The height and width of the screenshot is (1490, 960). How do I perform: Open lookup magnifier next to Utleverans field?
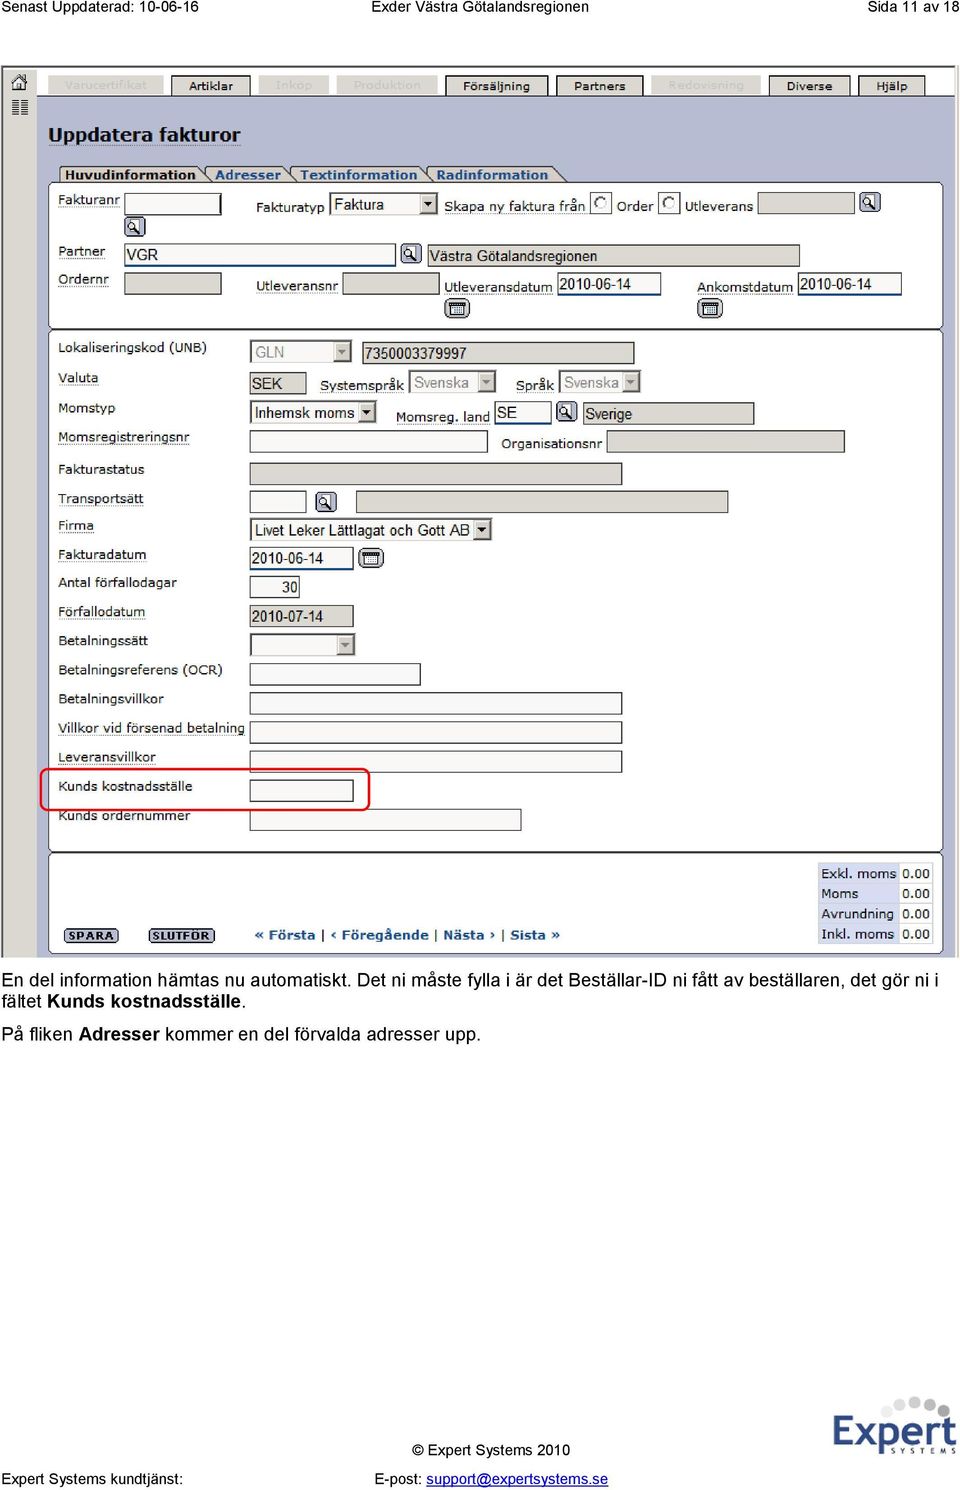click(870, 203)
